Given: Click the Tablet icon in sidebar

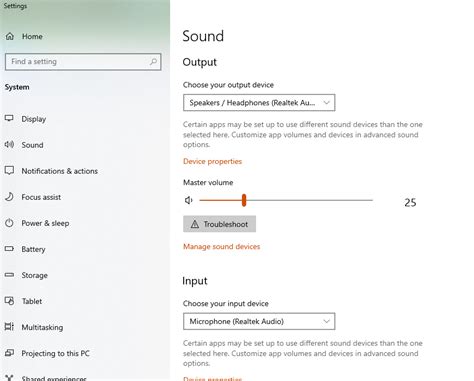Looking at the screenshot, I should click(9, 301).
